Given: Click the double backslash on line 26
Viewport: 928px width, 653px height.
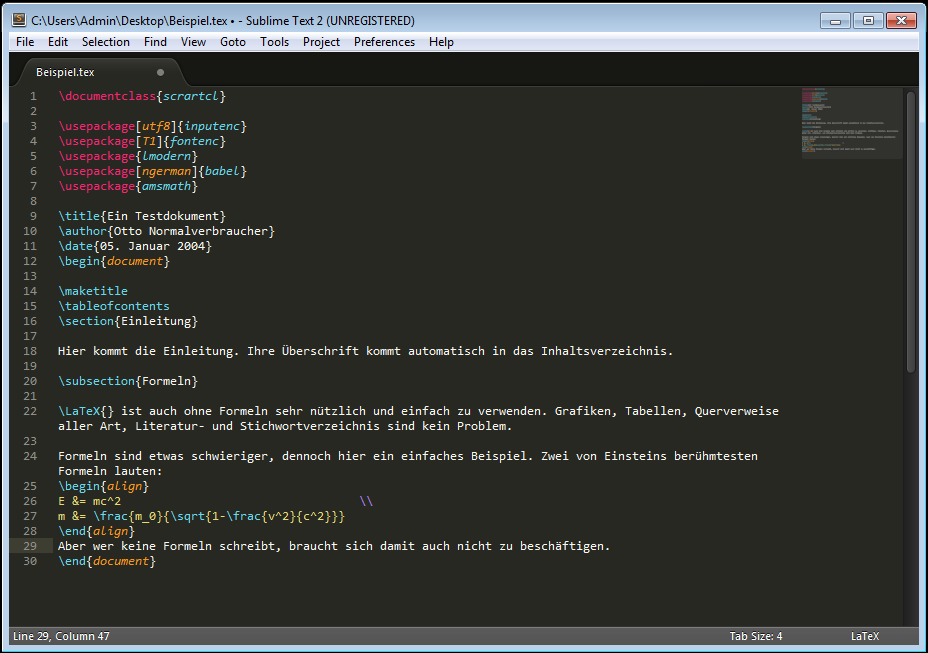Looking at the screenshot, I should tap(366, 501).
